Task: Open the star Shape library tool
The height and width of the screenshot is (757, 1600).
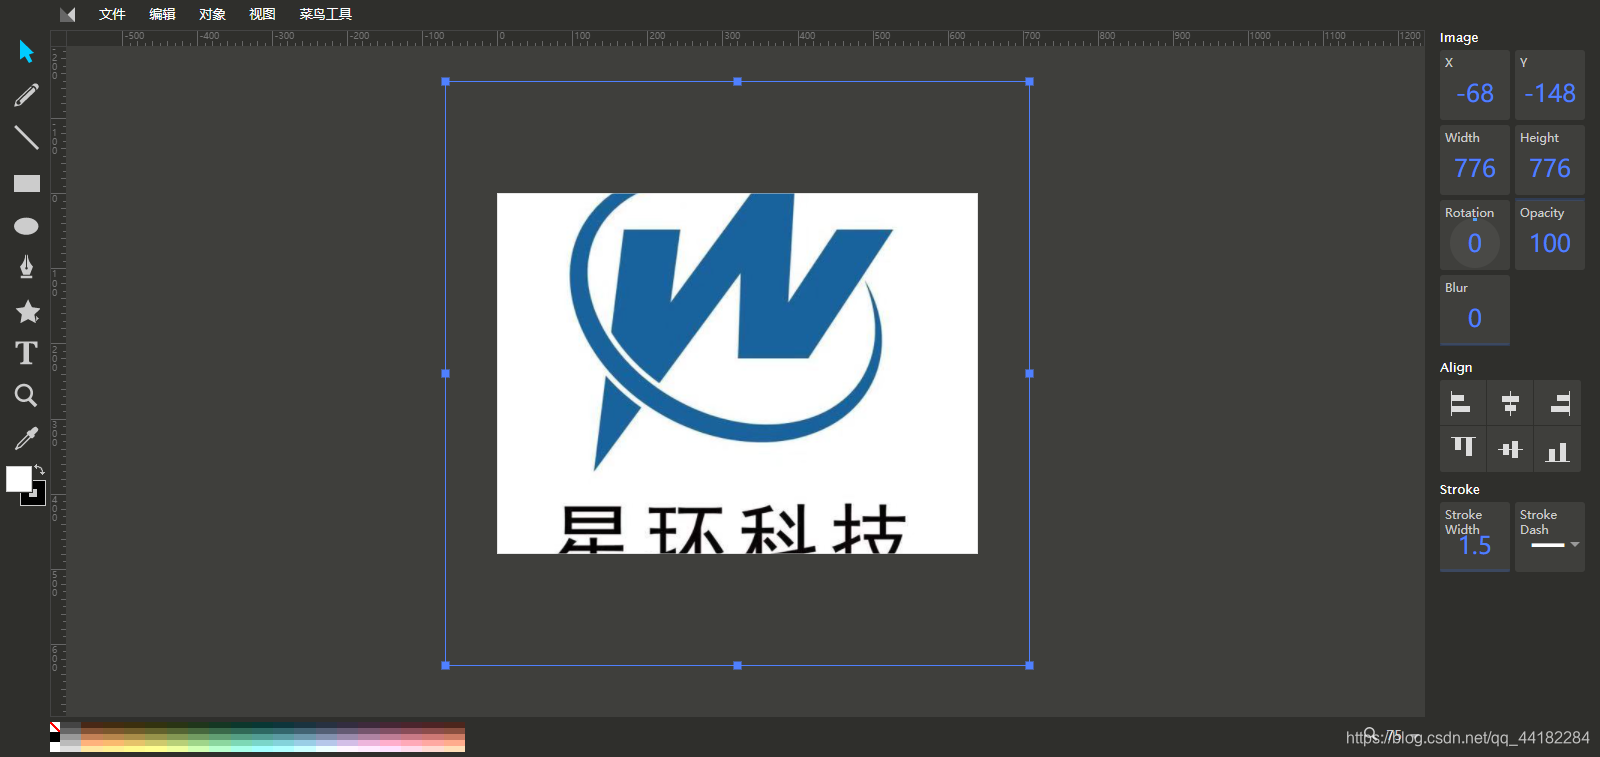Action: tap(27, 311)
